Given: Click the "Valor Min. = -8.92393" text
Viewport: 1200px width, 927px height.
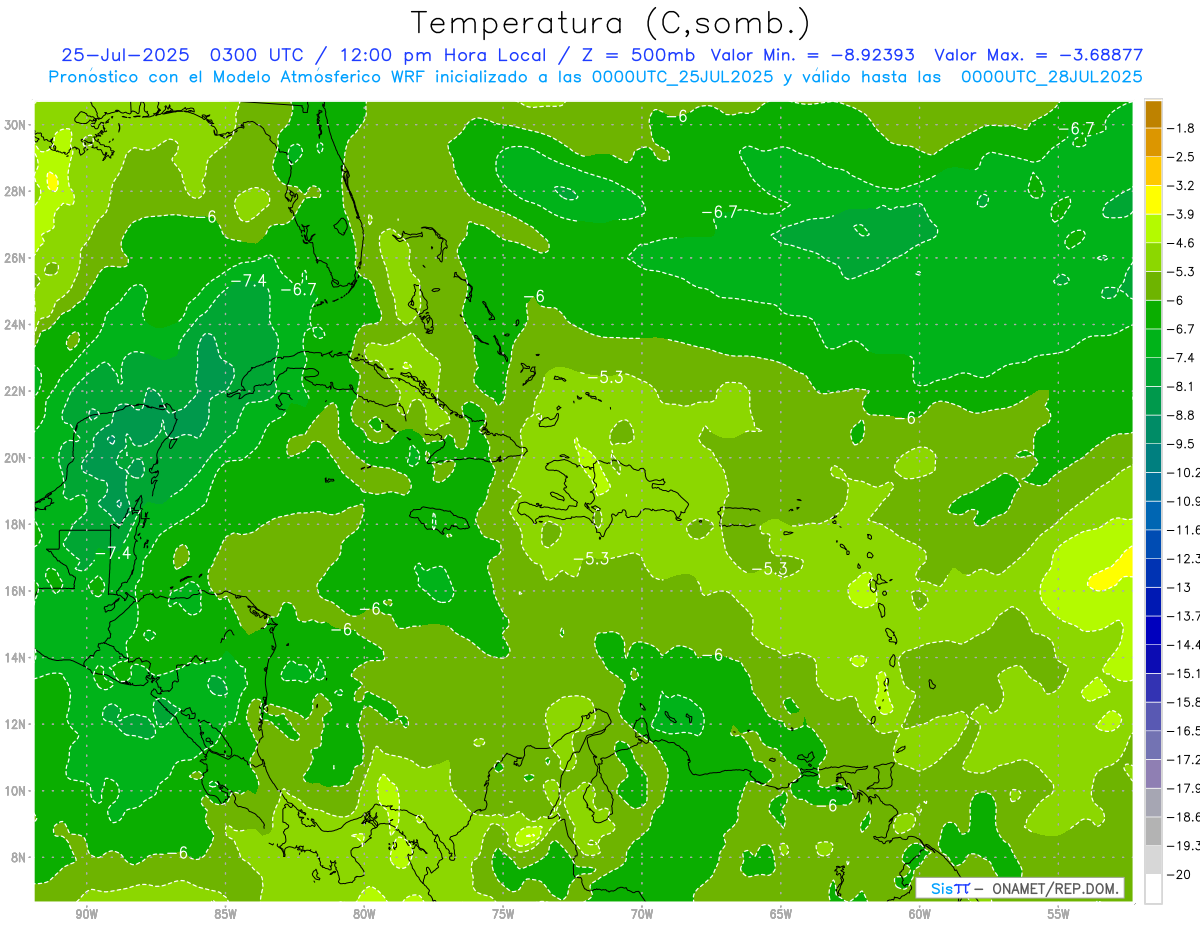Looking at the screenshot, I should point(815,55).
